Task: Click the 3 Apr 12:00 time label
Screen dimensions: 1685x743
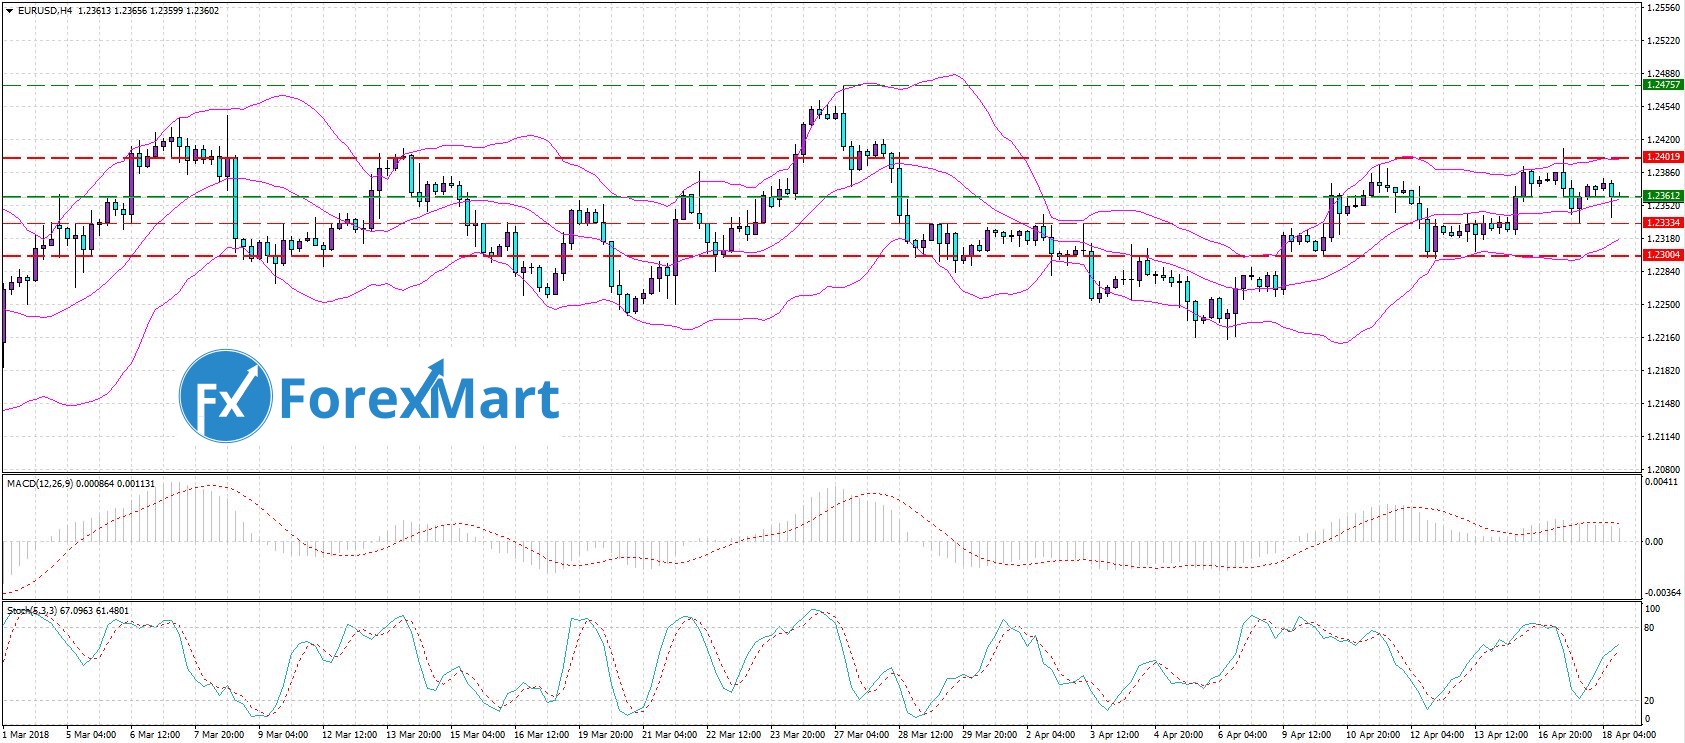Action: (1114, 735)
